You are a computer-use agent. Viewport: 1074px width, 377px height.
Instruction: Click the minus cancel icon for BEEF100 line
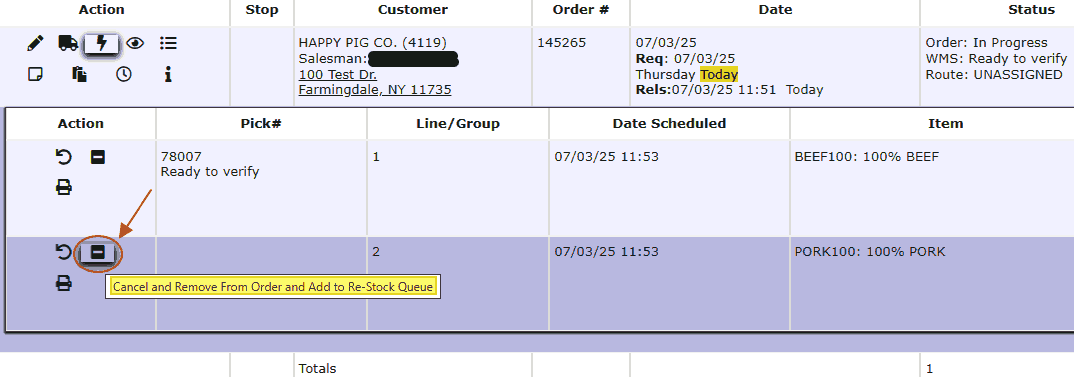tap(98, 158)
